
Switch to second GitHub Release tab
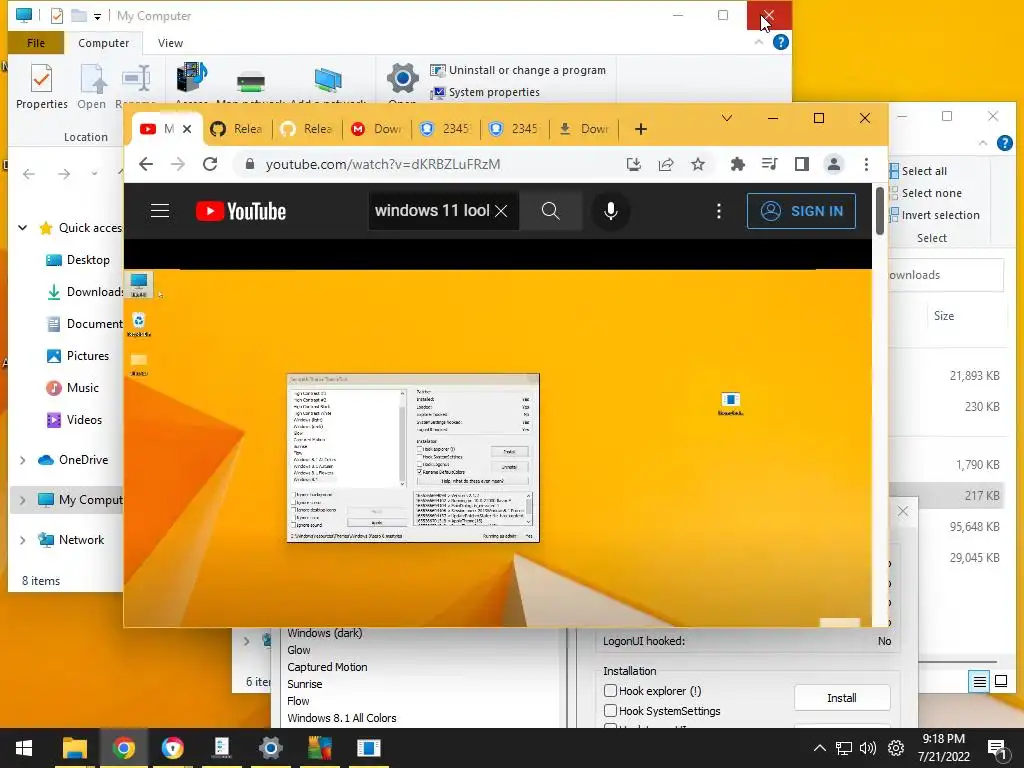pos(306,129)
